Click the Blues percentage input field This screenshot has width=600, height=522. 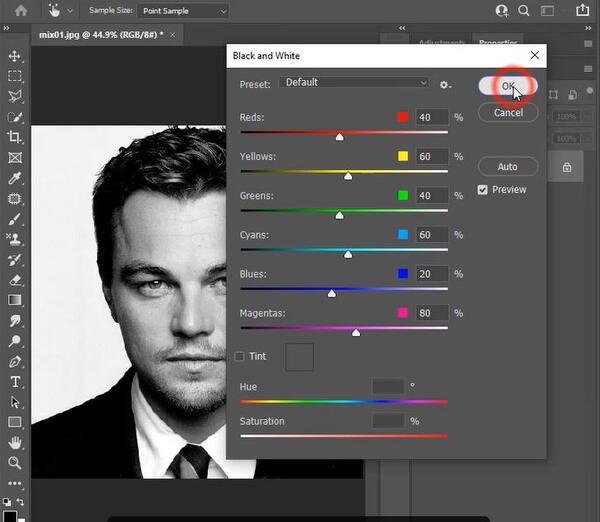(432, 274)
